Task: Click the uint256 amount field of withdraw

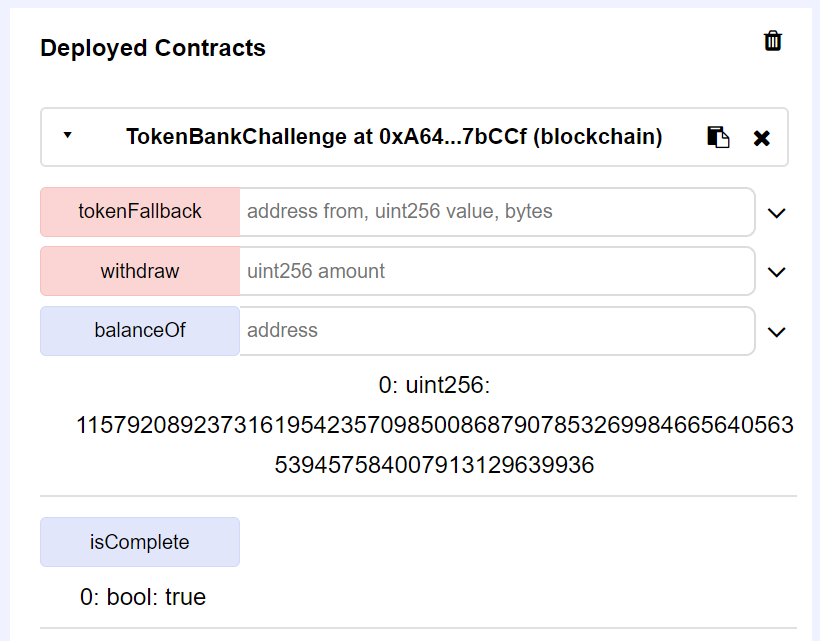Action: [495, 271]
